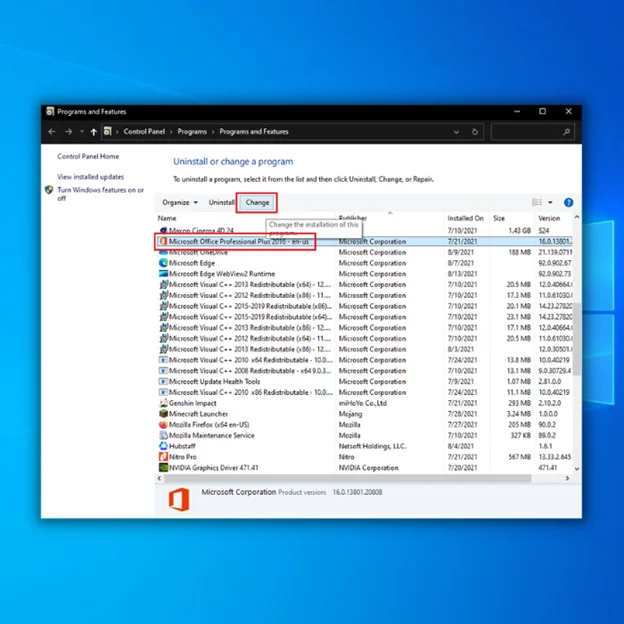Expand the view options dropdown arrow

click(x=550, y=203)
